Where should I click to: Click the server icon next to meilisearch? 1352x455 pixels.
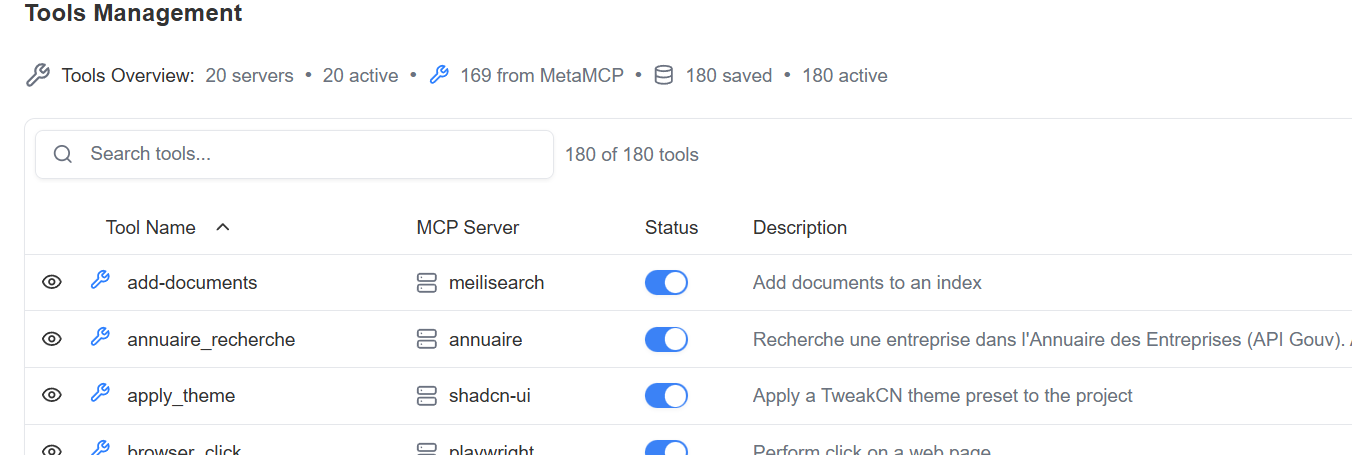point(427,283)
